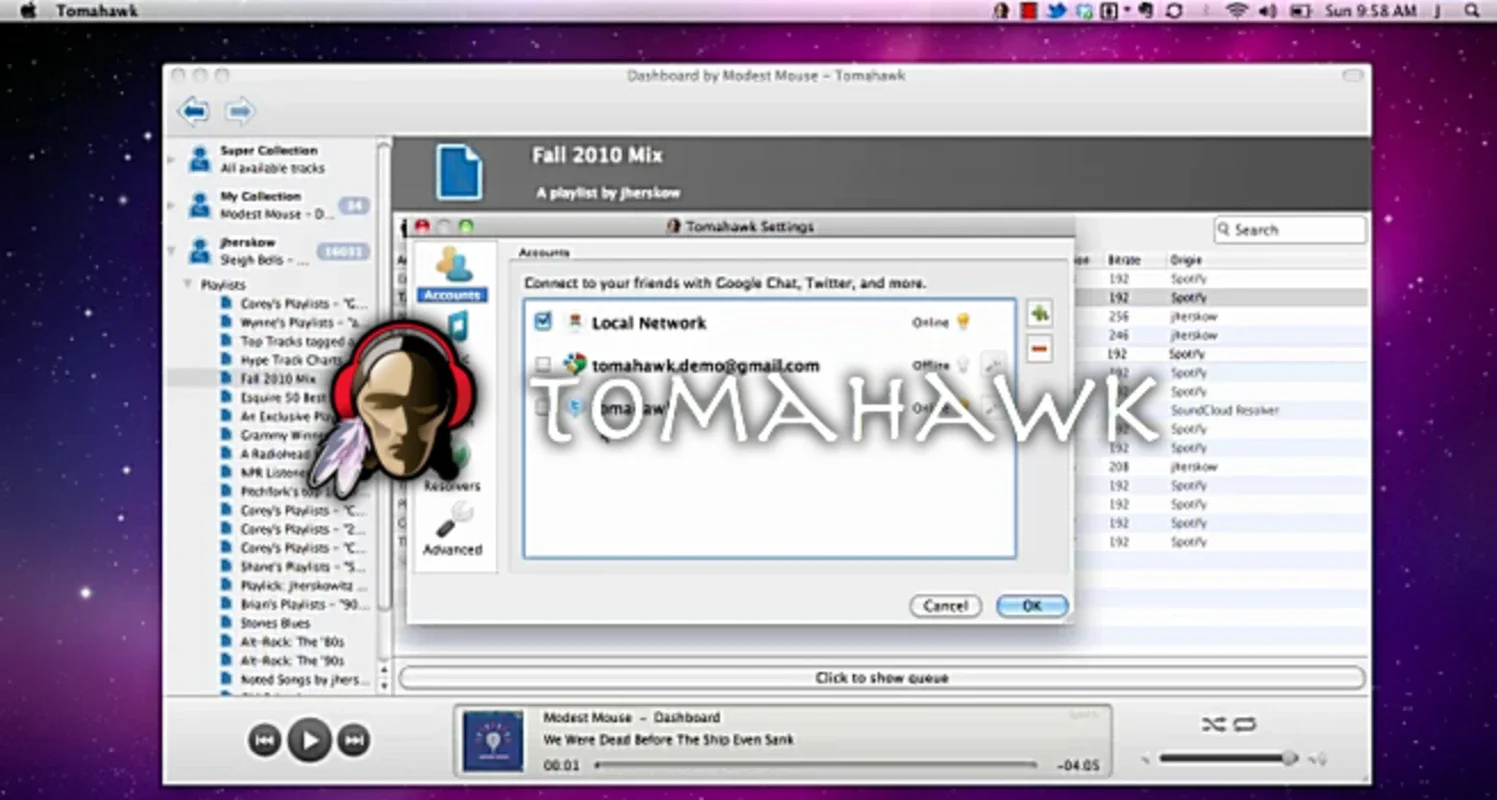
Task: Click Cancel in Tomahawk Settings
Action: 945,606
